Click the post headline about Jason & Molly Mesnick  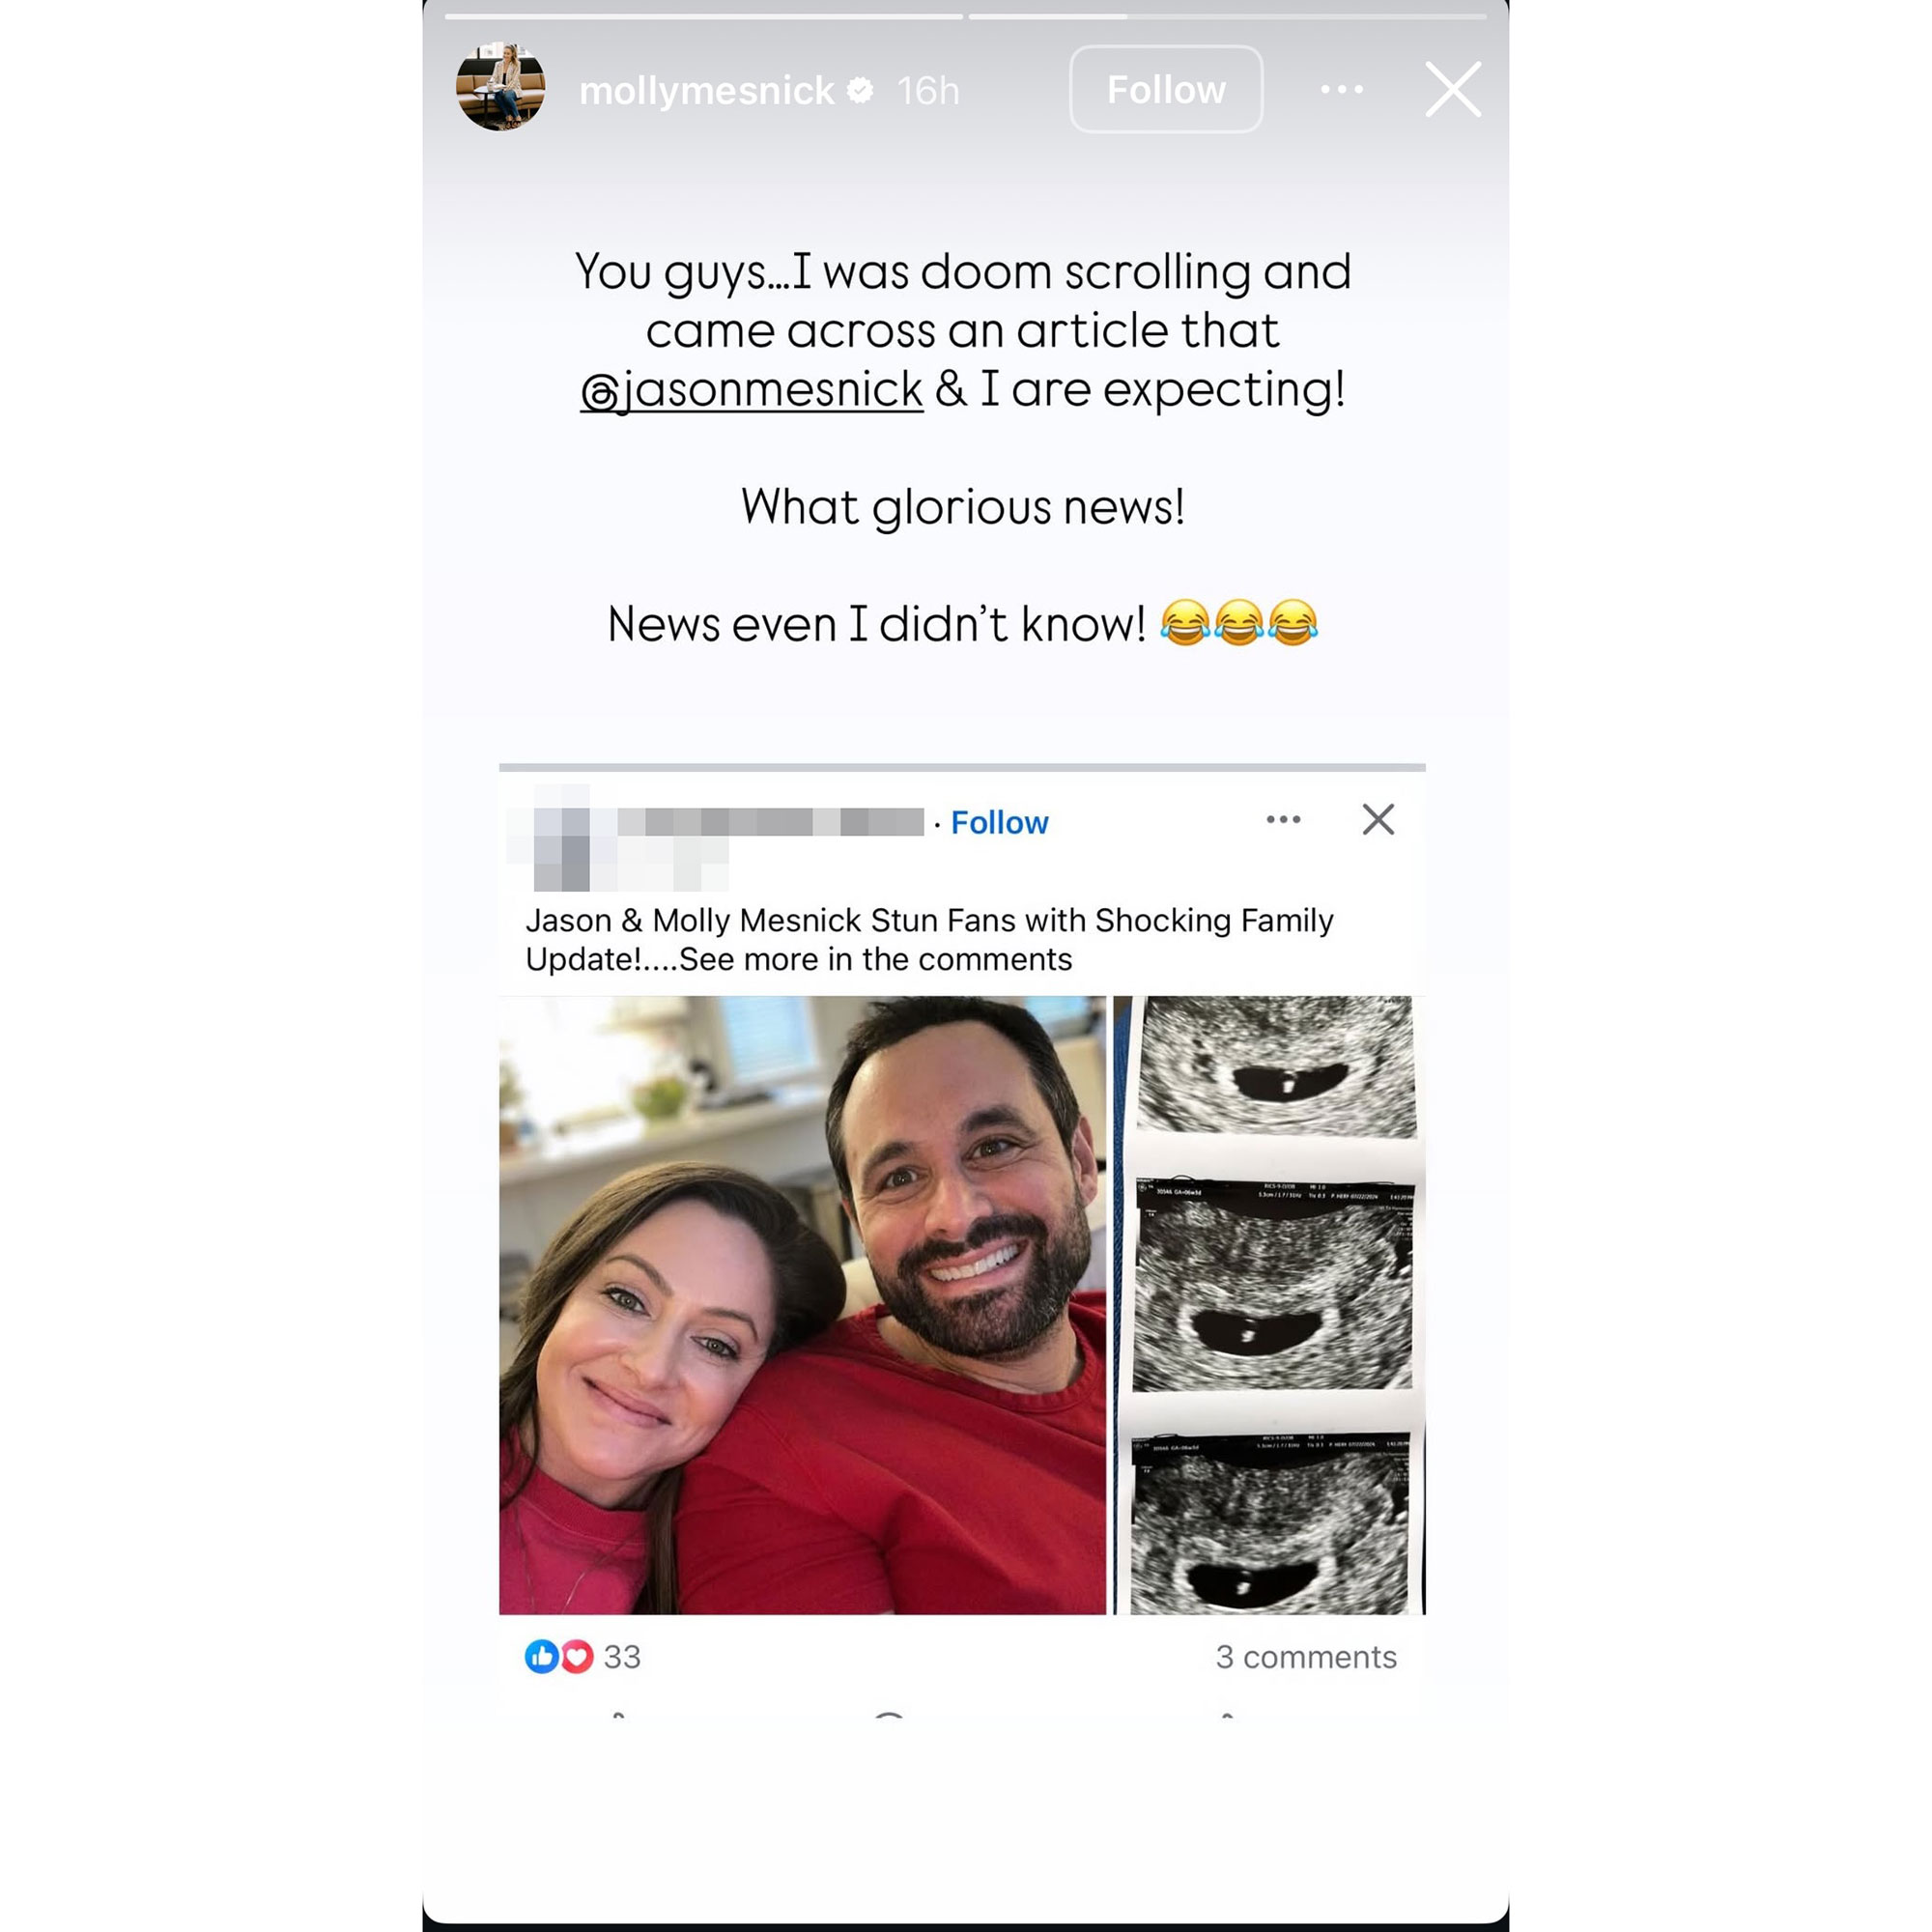pyautogui.click(x=929, y=939)
